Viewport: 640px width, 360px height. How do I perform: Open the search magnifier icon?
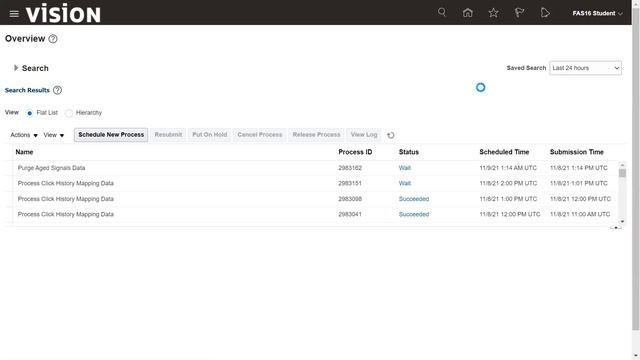pyautogui.click(x=442, y=13)
